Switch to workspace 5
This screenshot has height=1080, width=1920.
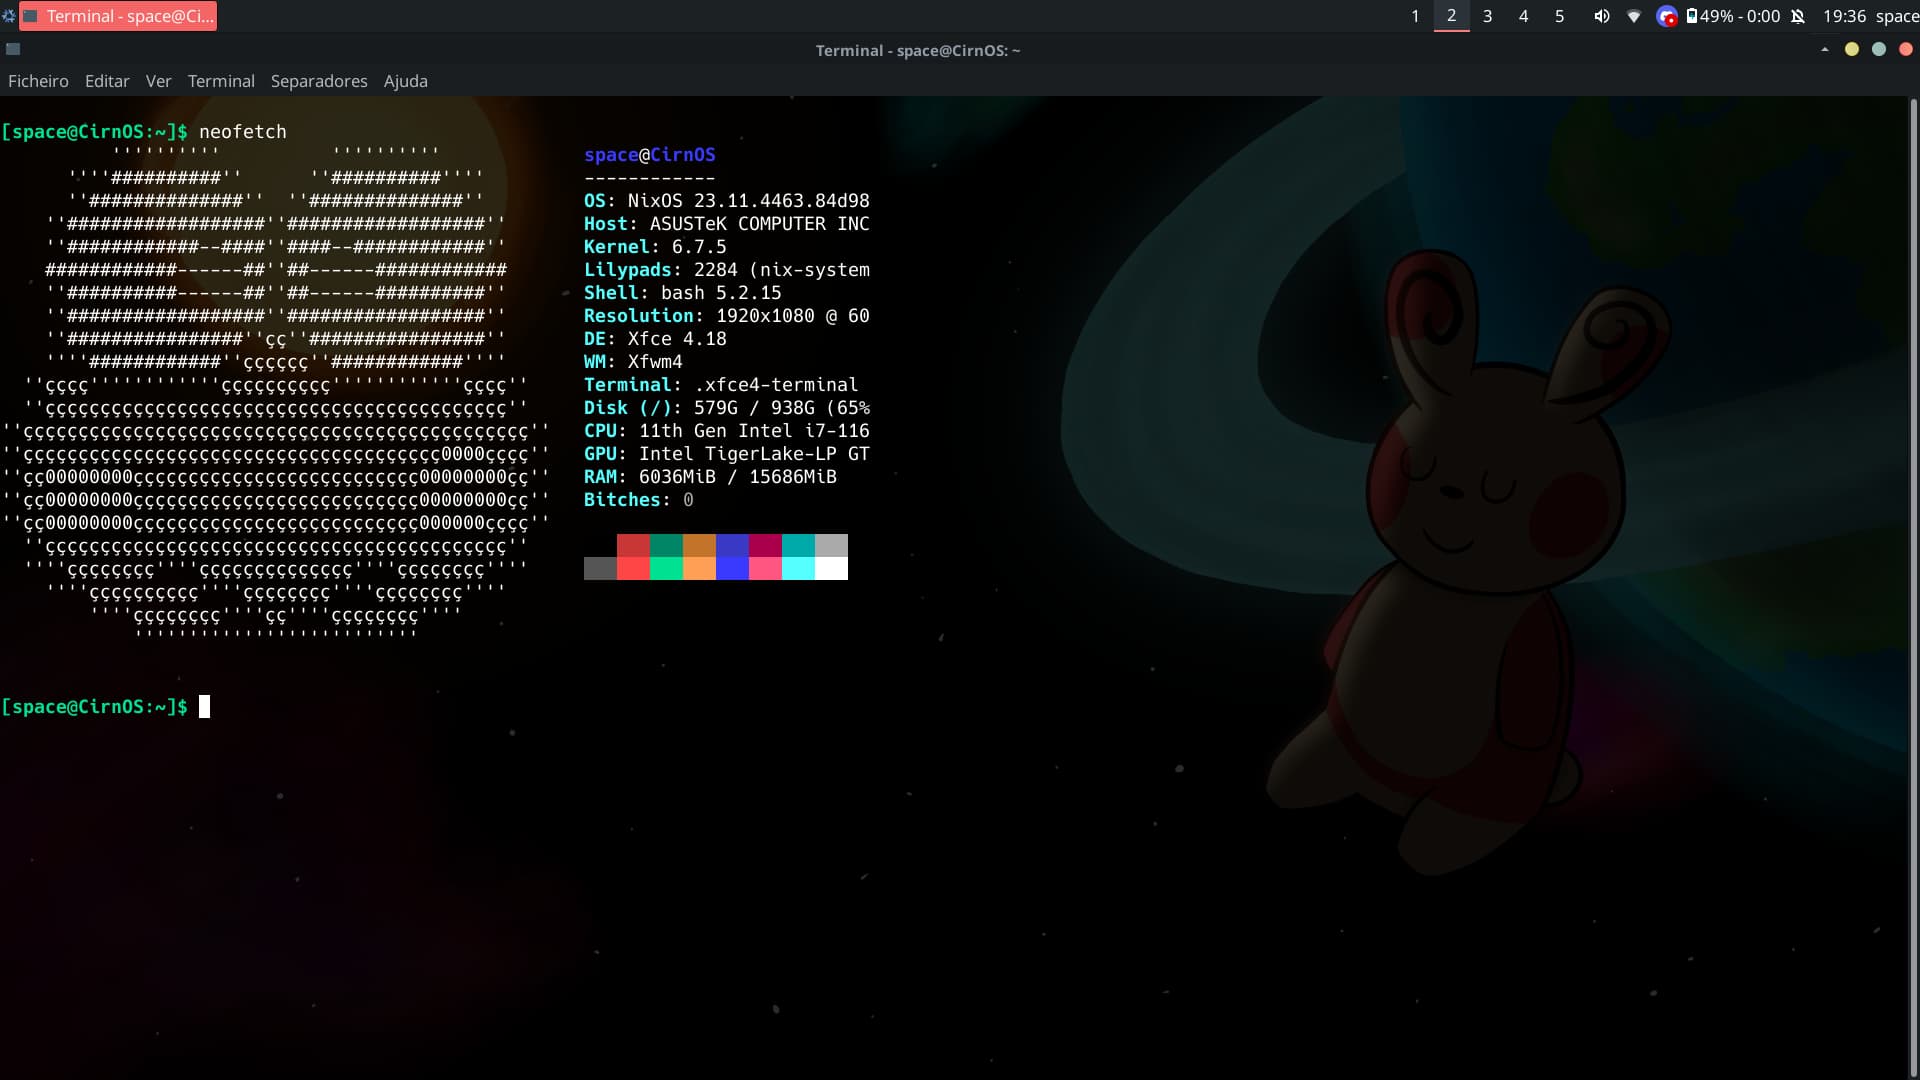coord(1559,16)
